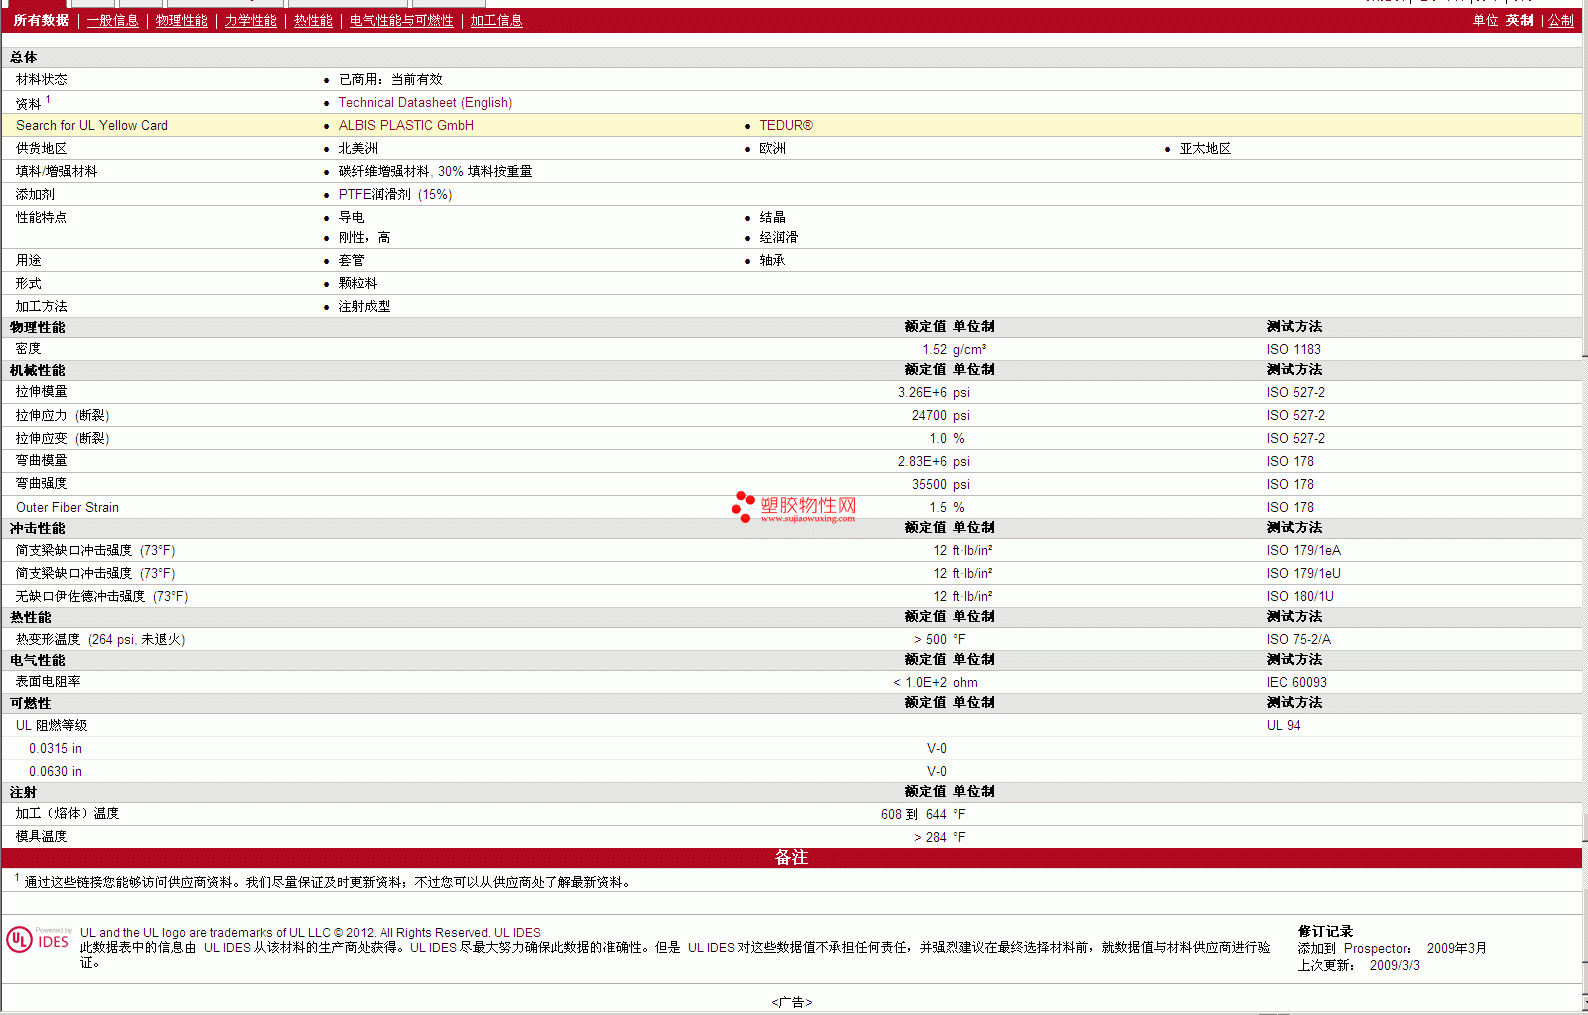Click the 1.52 density value
The image size is (1588, 1015).
coord(934,349)
